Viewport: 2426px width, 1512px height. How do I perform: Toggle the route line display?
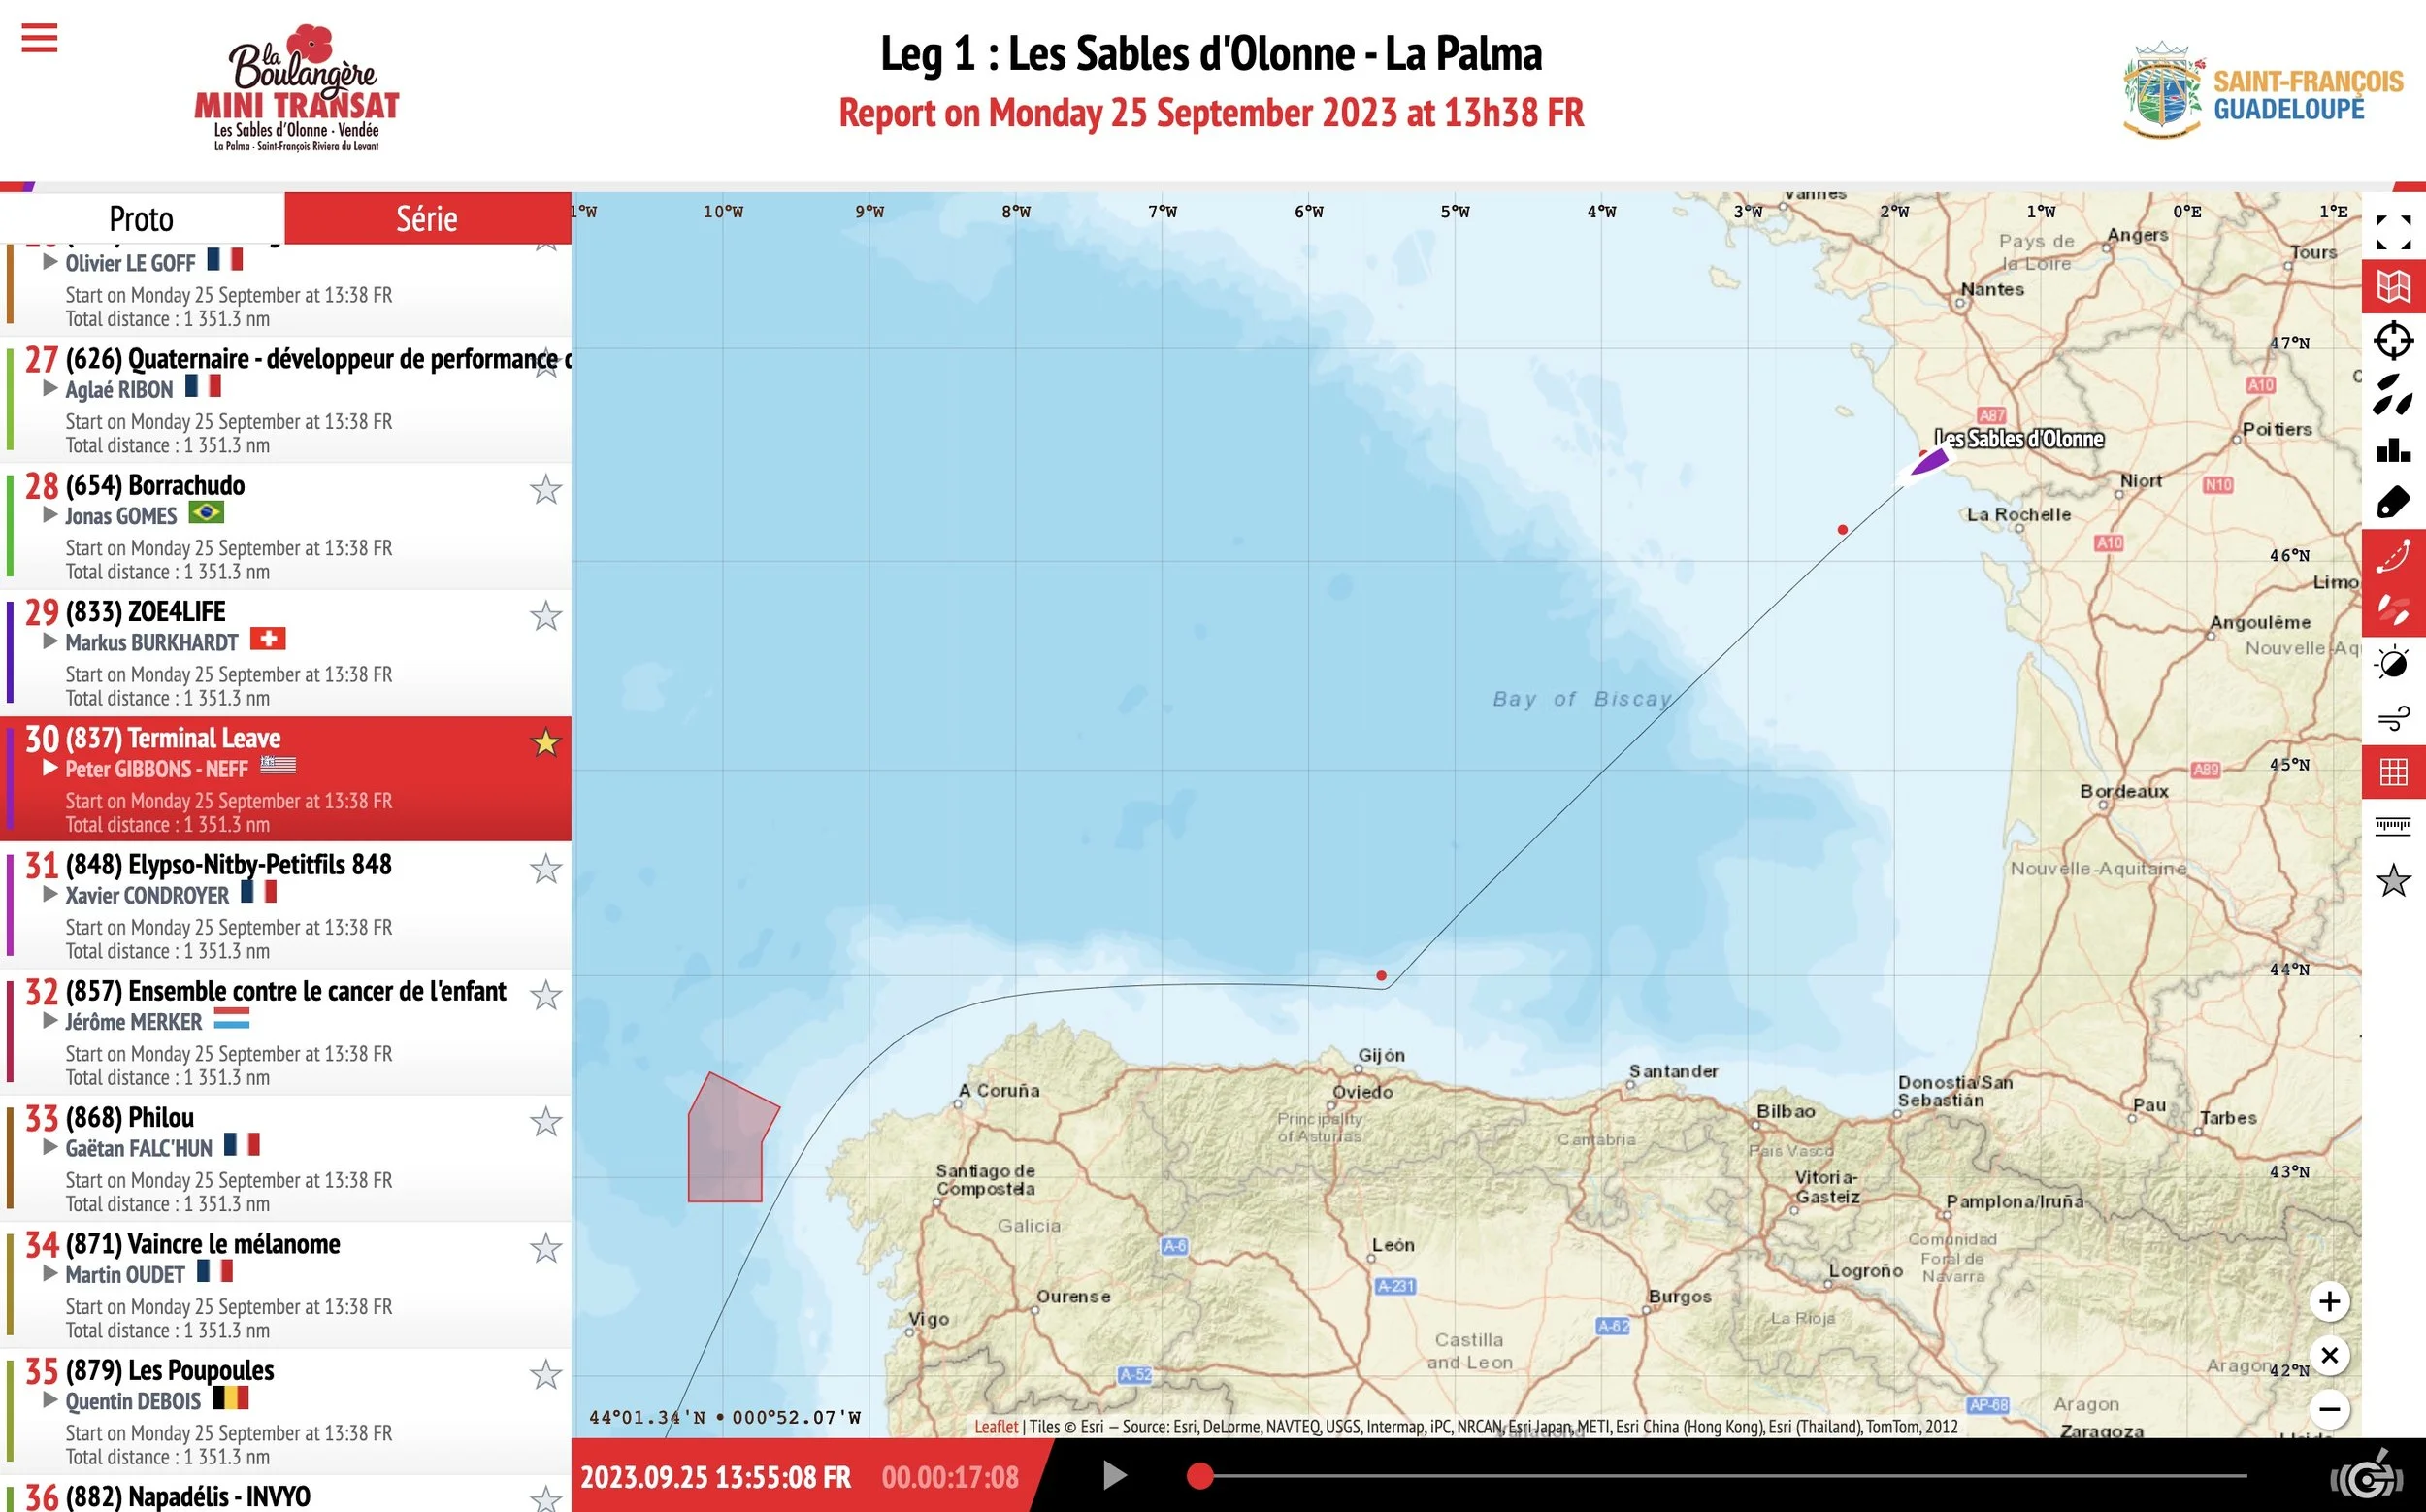(2393, 557)
